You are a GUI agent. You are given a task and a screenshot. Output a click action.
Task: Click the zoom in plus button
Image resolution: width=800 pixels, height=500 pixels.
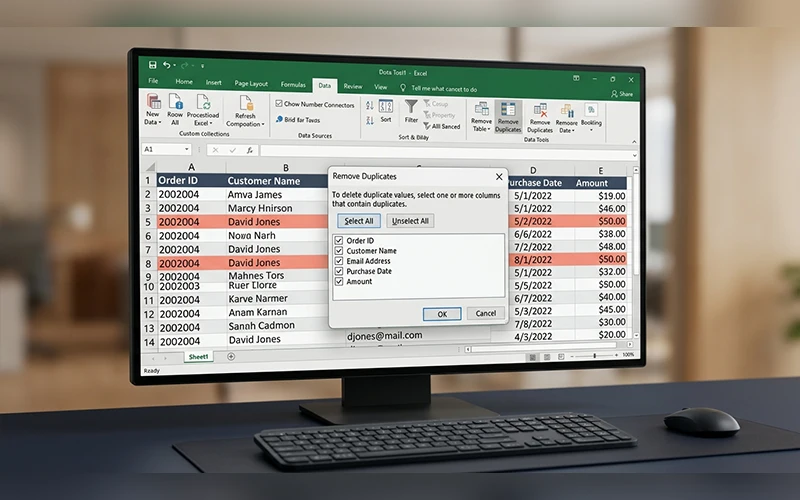point(616,355)
